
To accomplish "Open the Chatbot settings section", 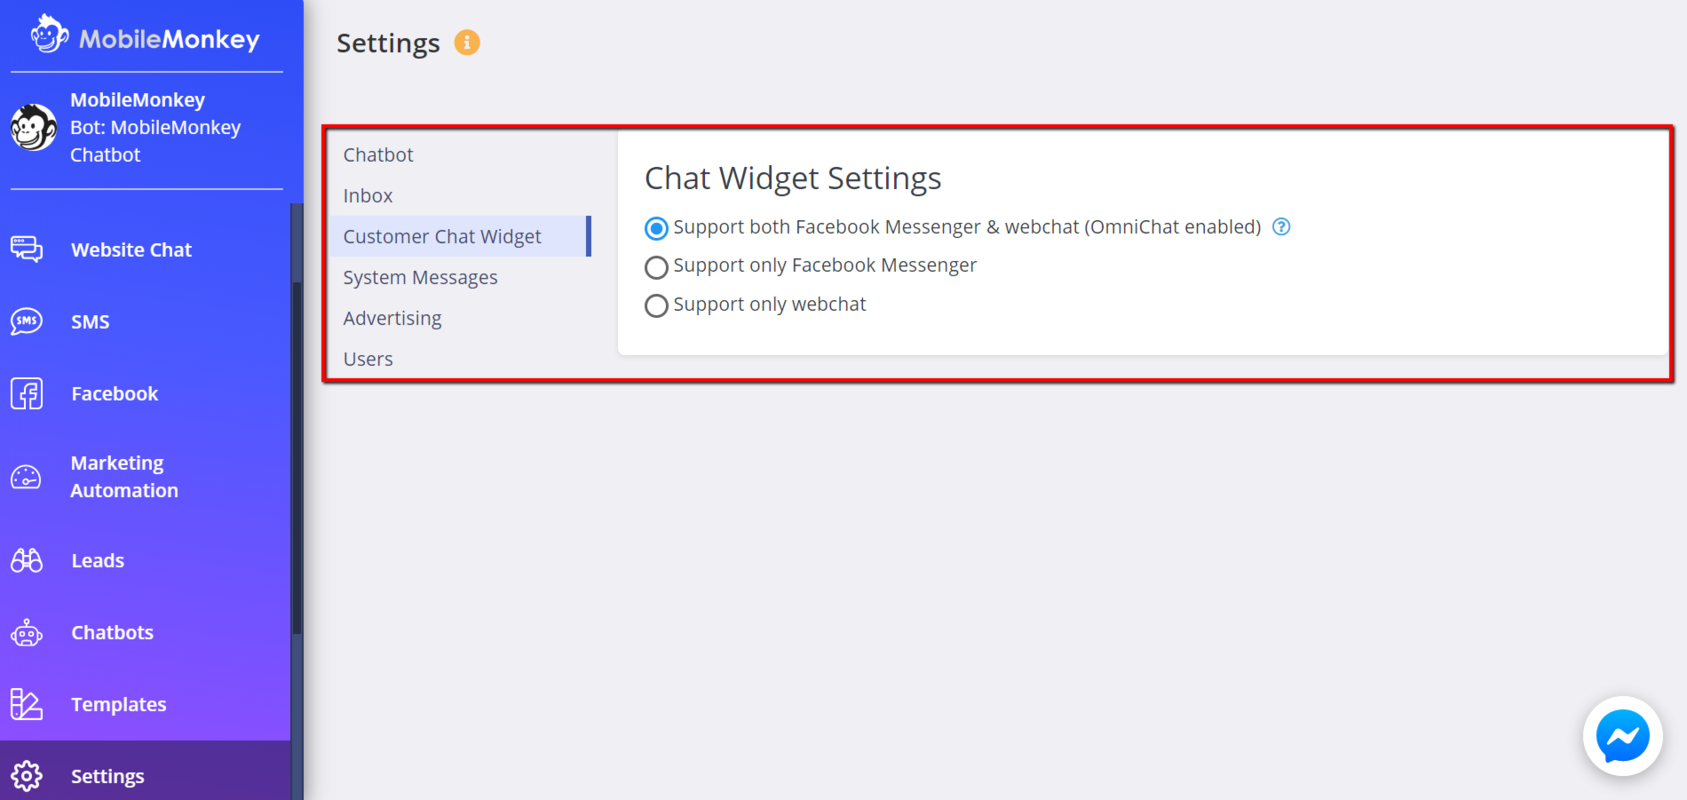I will (378, 154).
